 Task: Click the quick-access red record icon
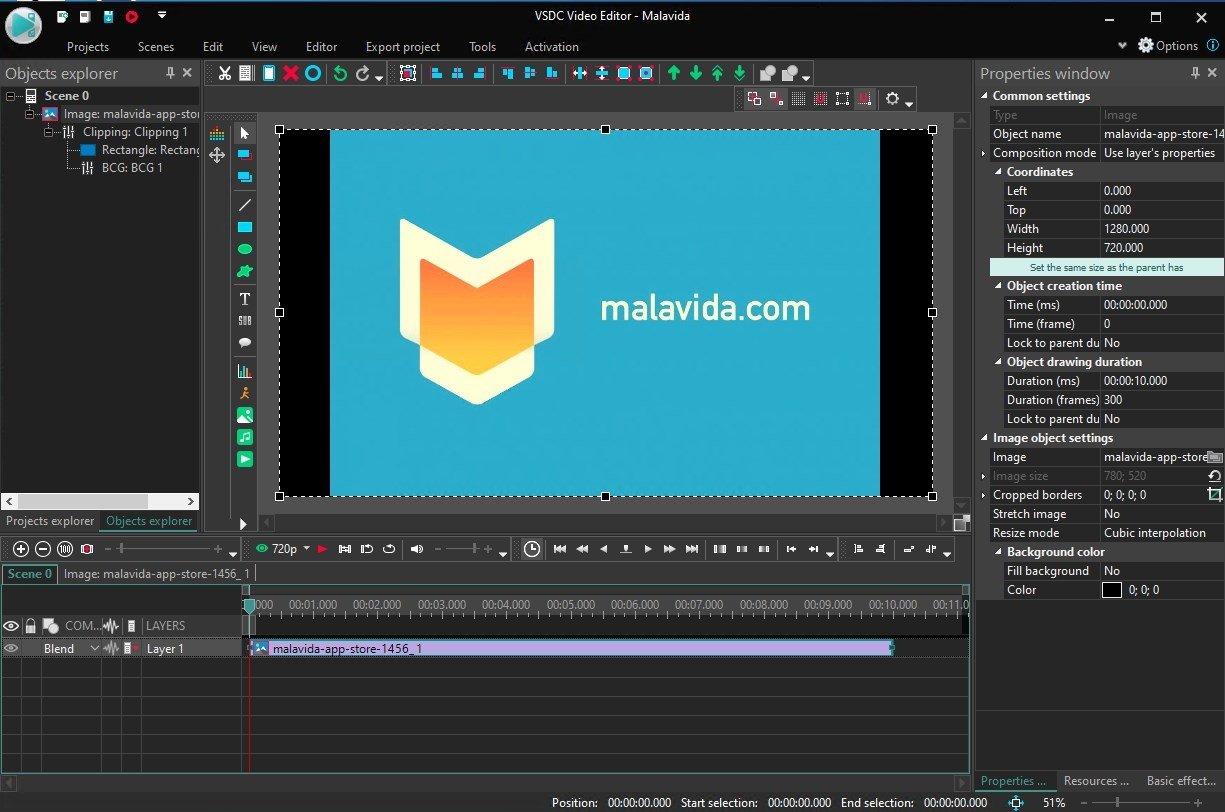click(x=132, y=17)
